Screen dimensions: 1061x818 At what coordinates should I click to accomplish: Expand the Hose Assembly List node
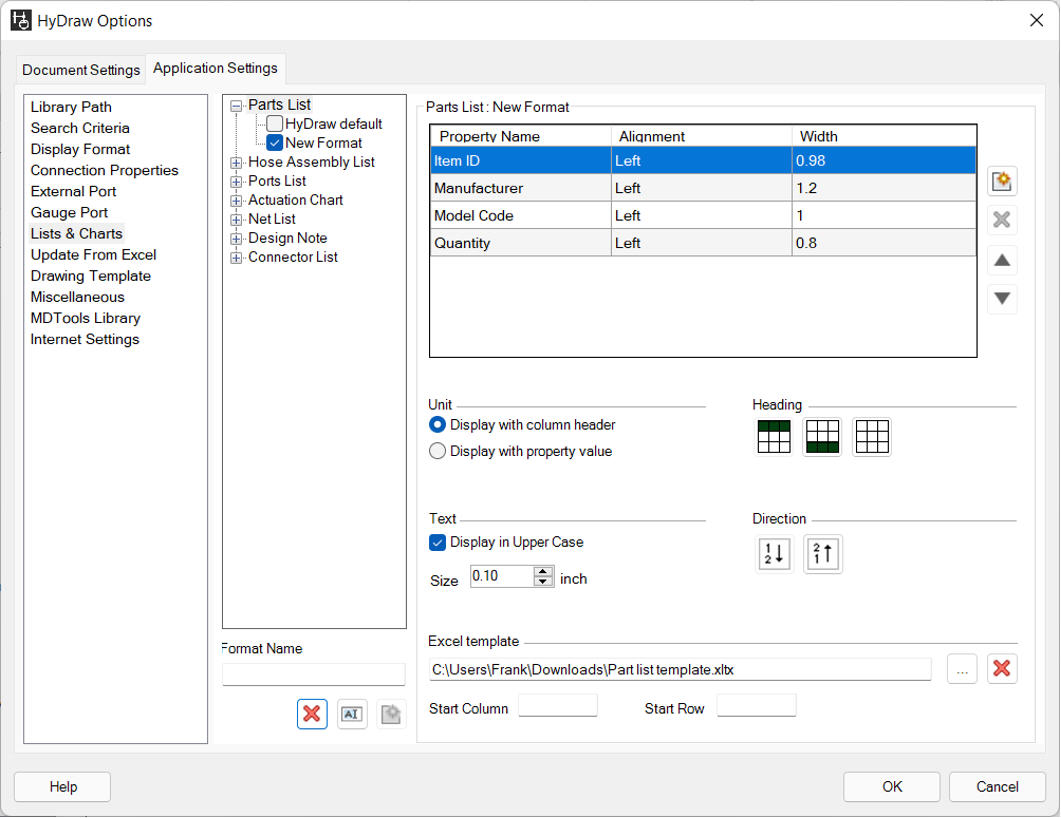(236, 162)
